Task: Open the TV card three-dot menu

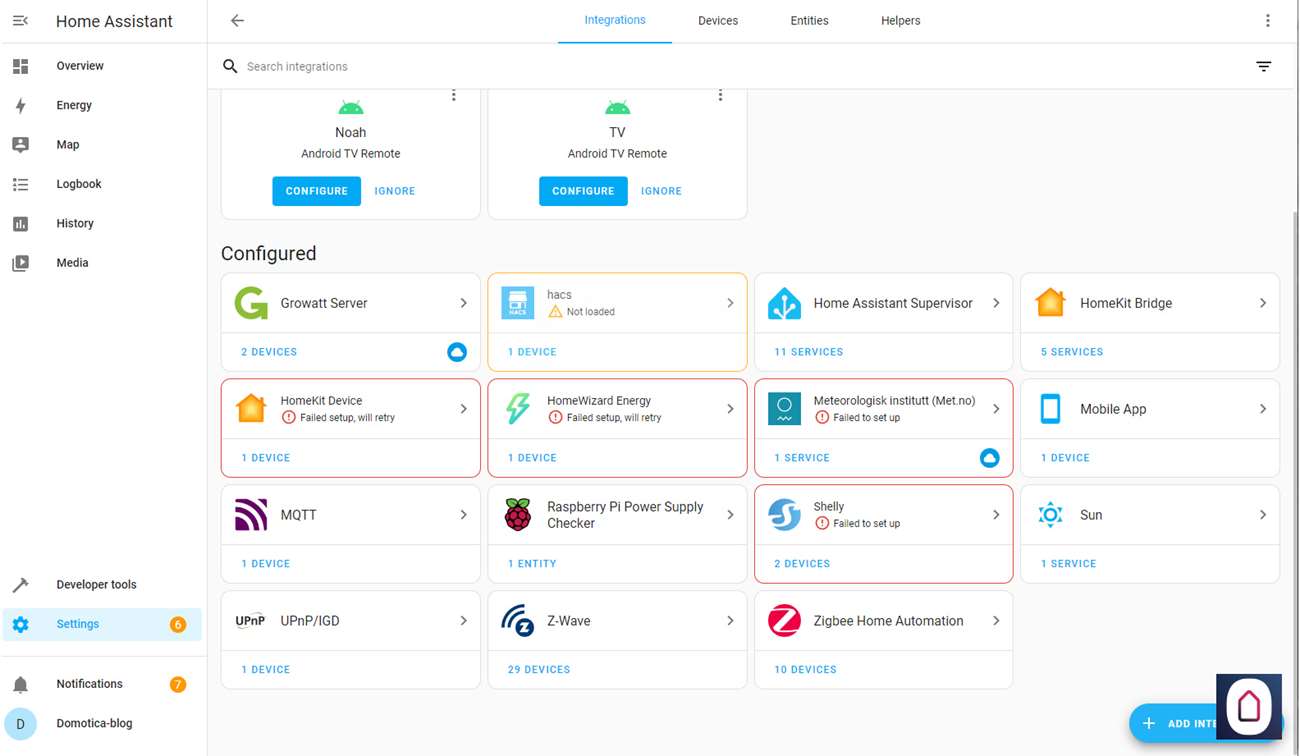Action: coord(720,96)
